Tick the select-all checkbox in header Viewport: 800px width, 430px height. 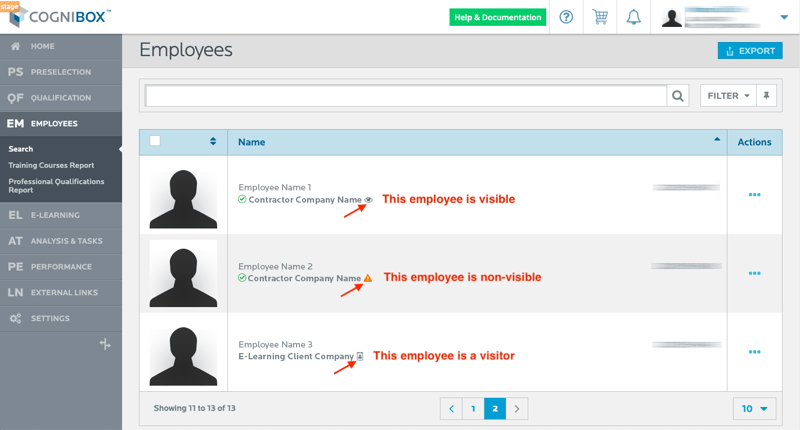pyautogui.click(x=155, y=141)
